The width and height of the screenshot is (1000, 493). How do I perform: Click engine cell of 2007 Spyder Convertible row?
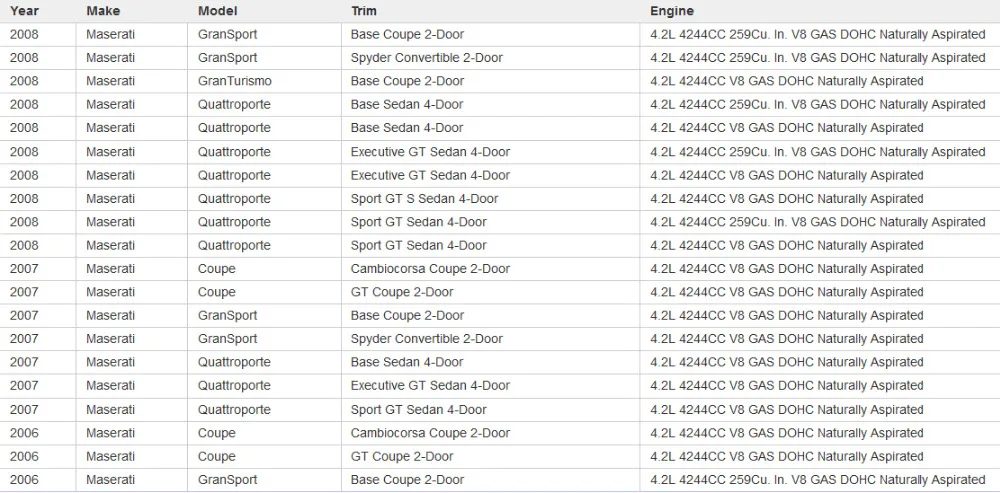786,339
